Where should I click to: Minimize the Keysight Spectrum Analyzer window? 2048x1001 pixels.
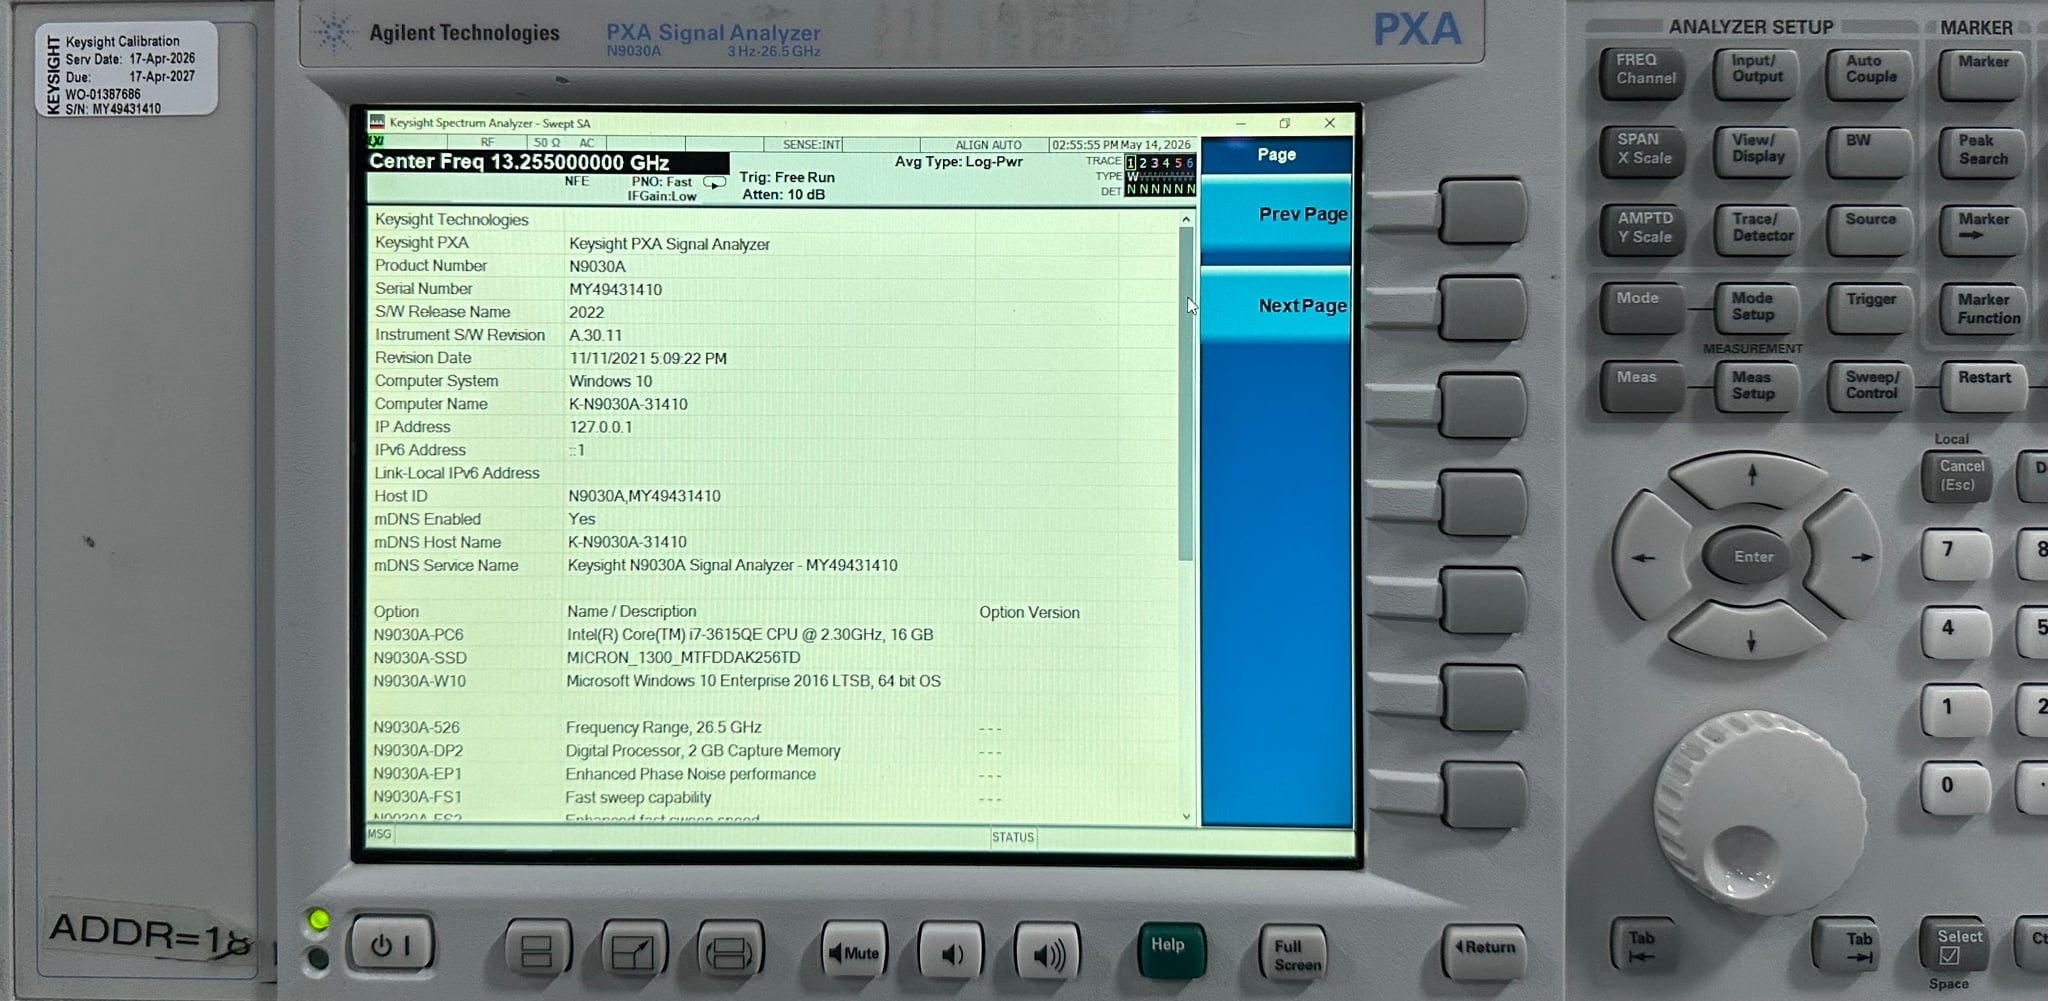point(1240,123)
